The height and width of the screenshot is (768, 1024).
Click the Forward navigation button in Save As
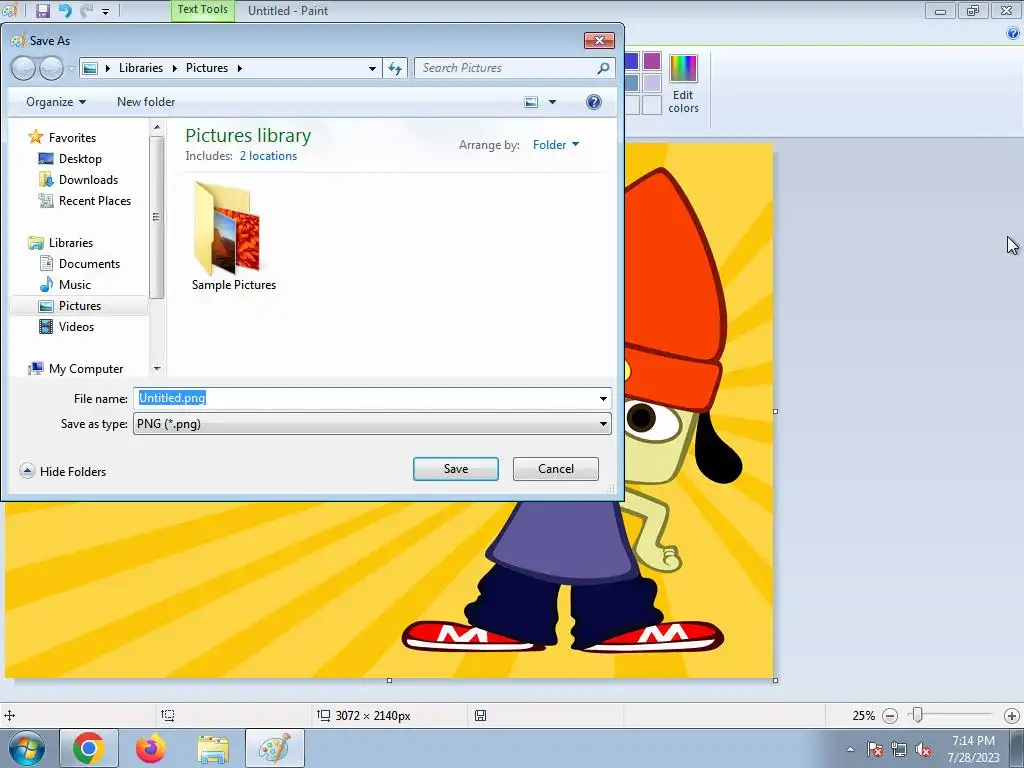[x=52, y=68]
